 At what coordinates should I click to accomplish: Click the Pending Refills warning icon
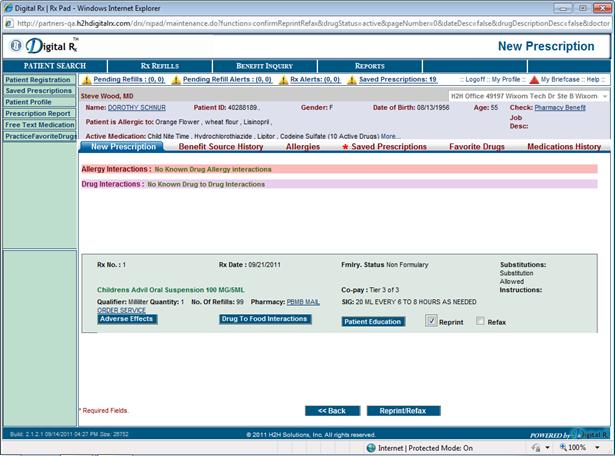[86, 80]
